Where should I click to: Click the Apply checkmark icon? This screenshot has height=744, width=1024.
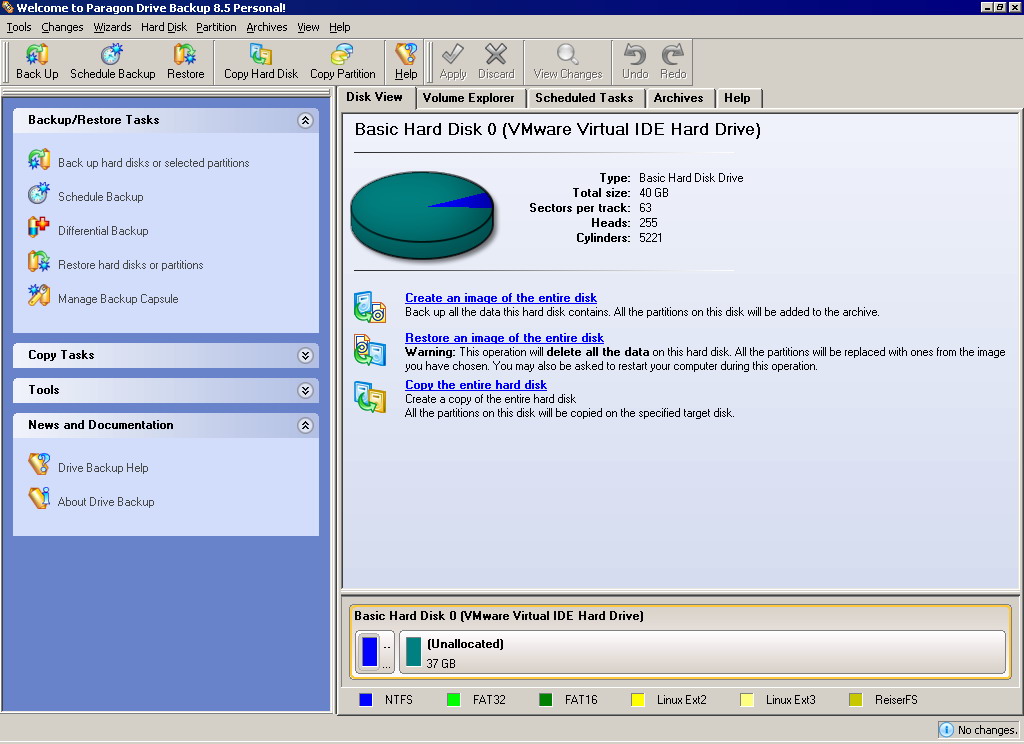coord(453,54)
